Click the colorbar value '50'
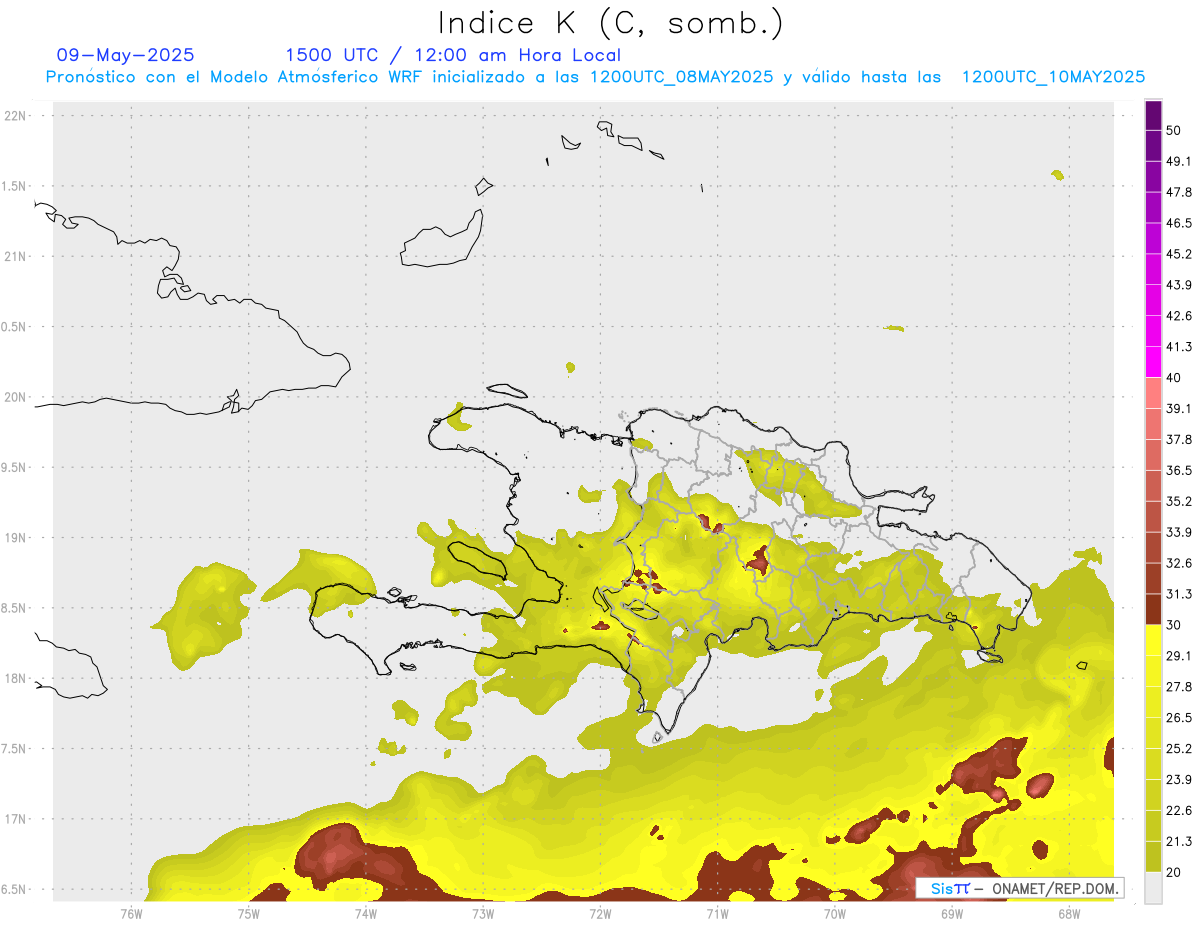 (1174, 130)
